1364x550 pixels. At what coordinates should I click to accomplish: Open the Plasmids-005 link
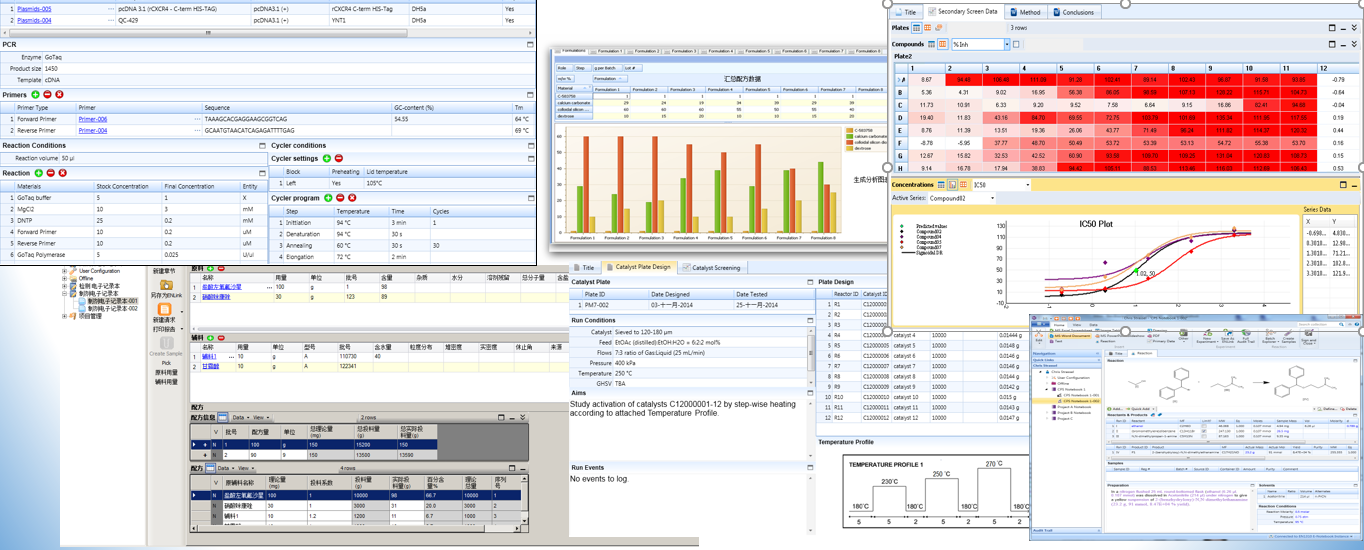[34, 8]
